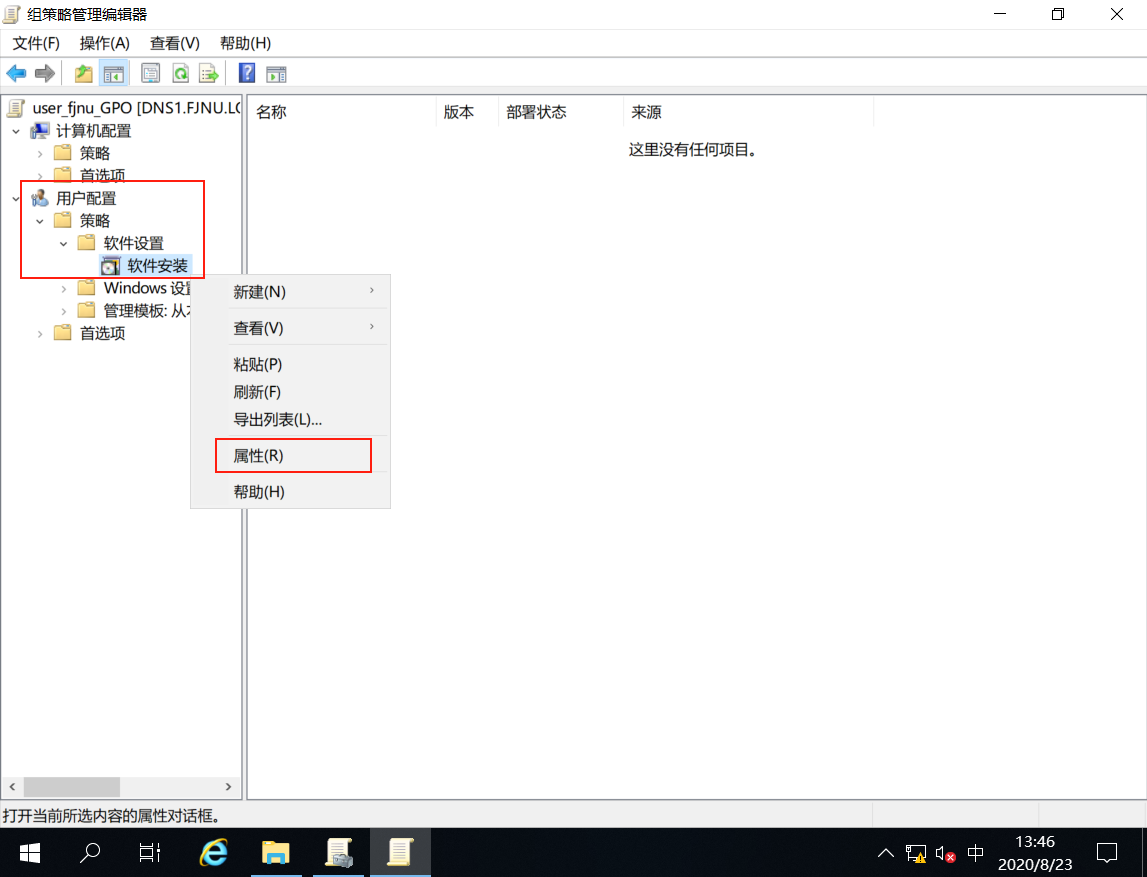Screen dimensions: 1147x877
Task: Choose 粘贴(P) in the context menu
Action: 290,364
